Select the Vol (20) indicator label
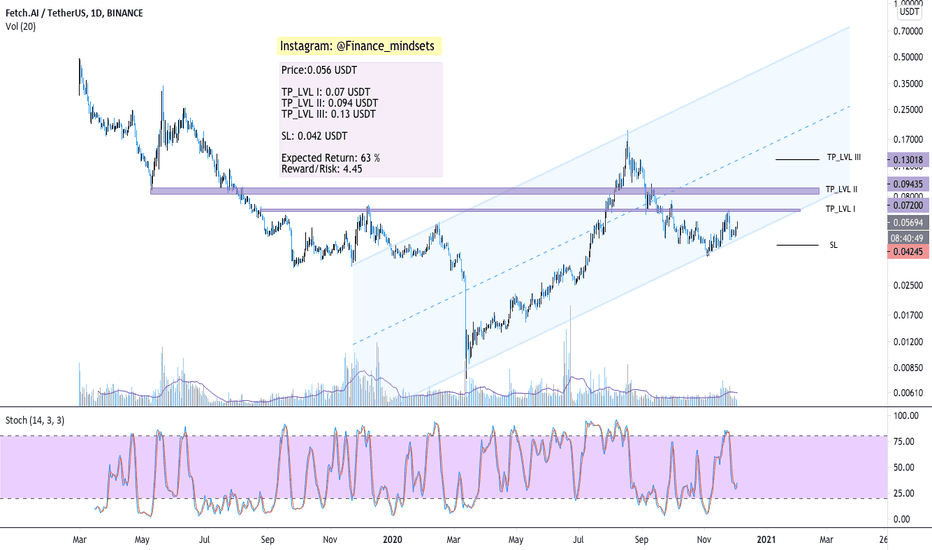Viewport: 932px width, 550px height. tap(20, 26)
